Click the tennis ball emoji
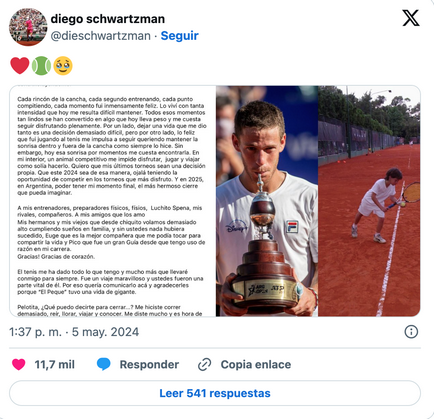Screen dimensions: 434x419 coord(41,66)
